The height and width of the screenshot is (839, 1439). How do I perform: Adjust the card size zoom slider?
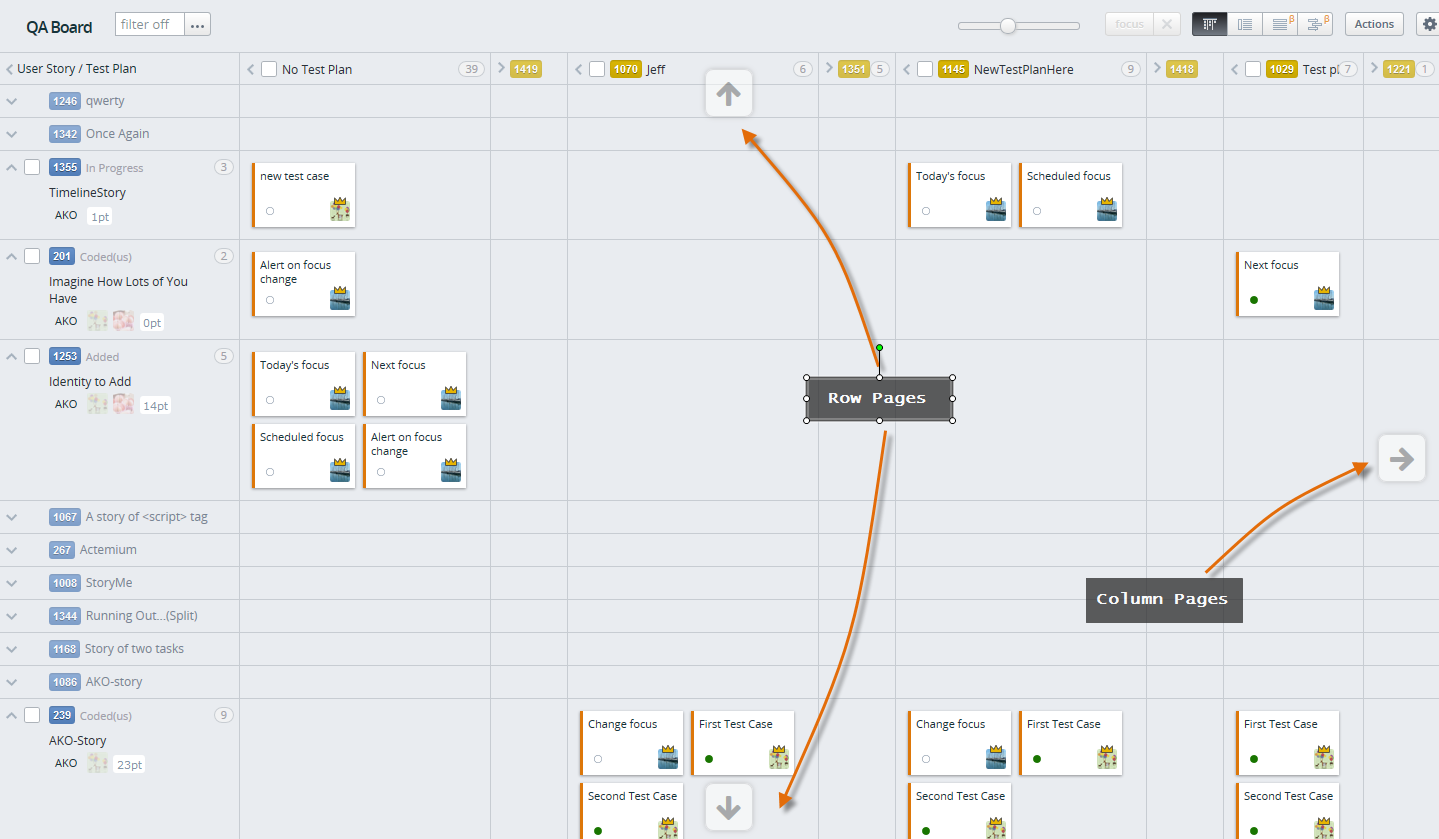pos(1008,26)
